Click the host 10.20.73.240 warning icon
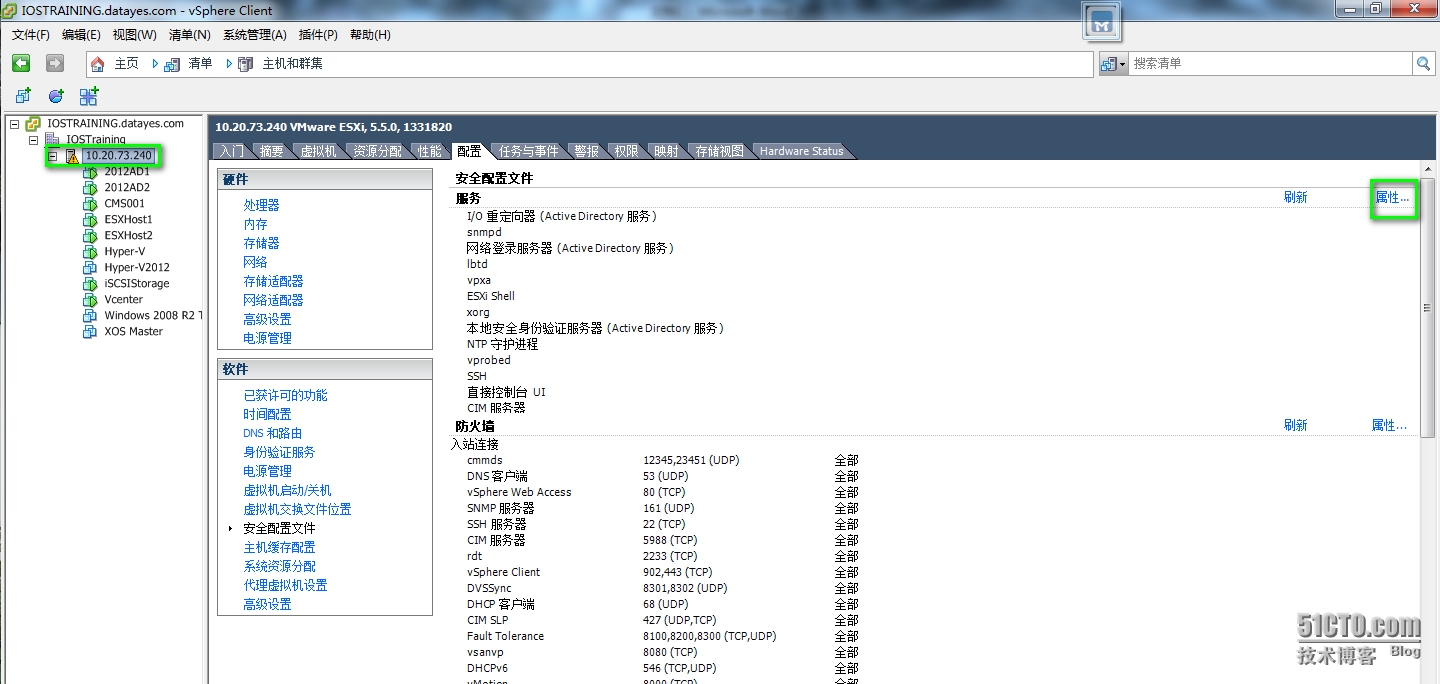Screen dimensions: 1440x684 (71, 156)
